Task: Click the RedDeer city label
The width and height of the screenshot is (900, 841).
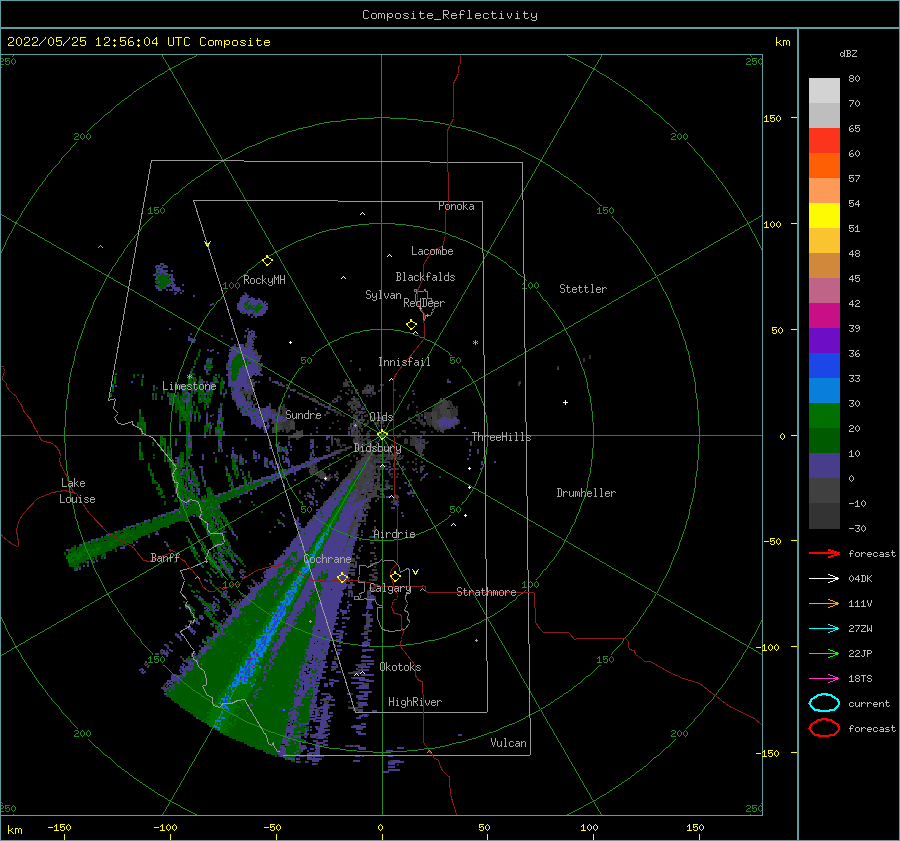Action: point(424,303)
